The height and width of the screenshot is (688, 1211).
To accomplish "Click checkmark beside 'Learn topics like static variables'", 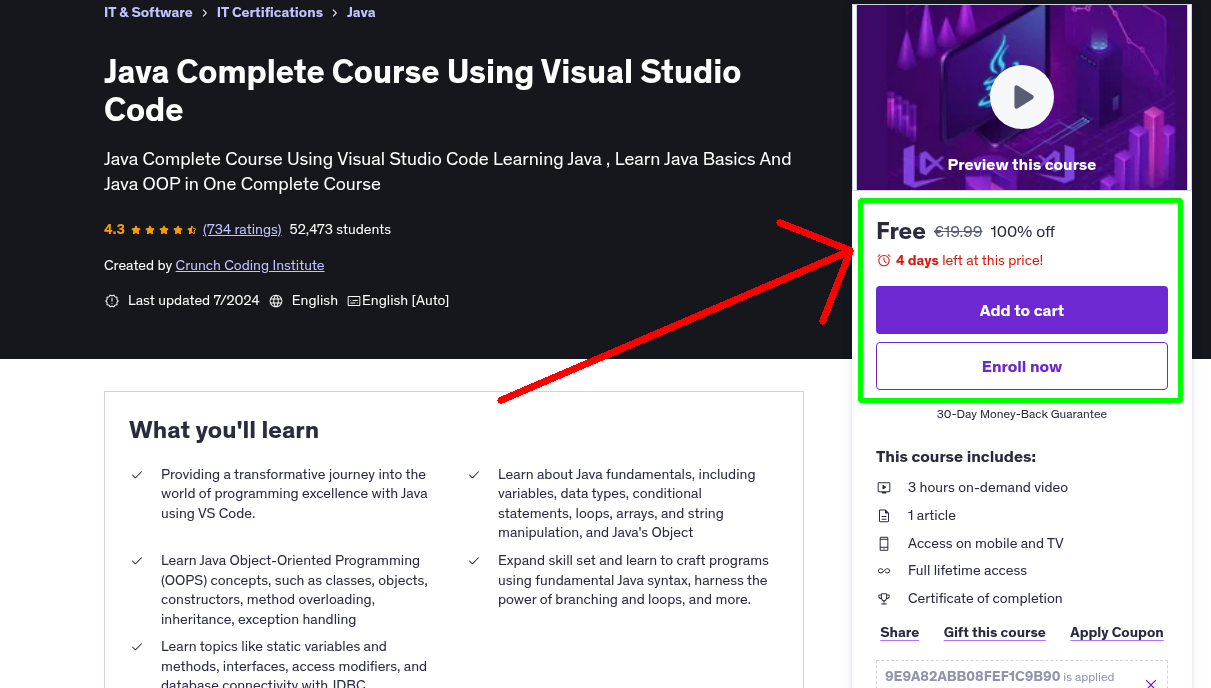I will point(137,647).
